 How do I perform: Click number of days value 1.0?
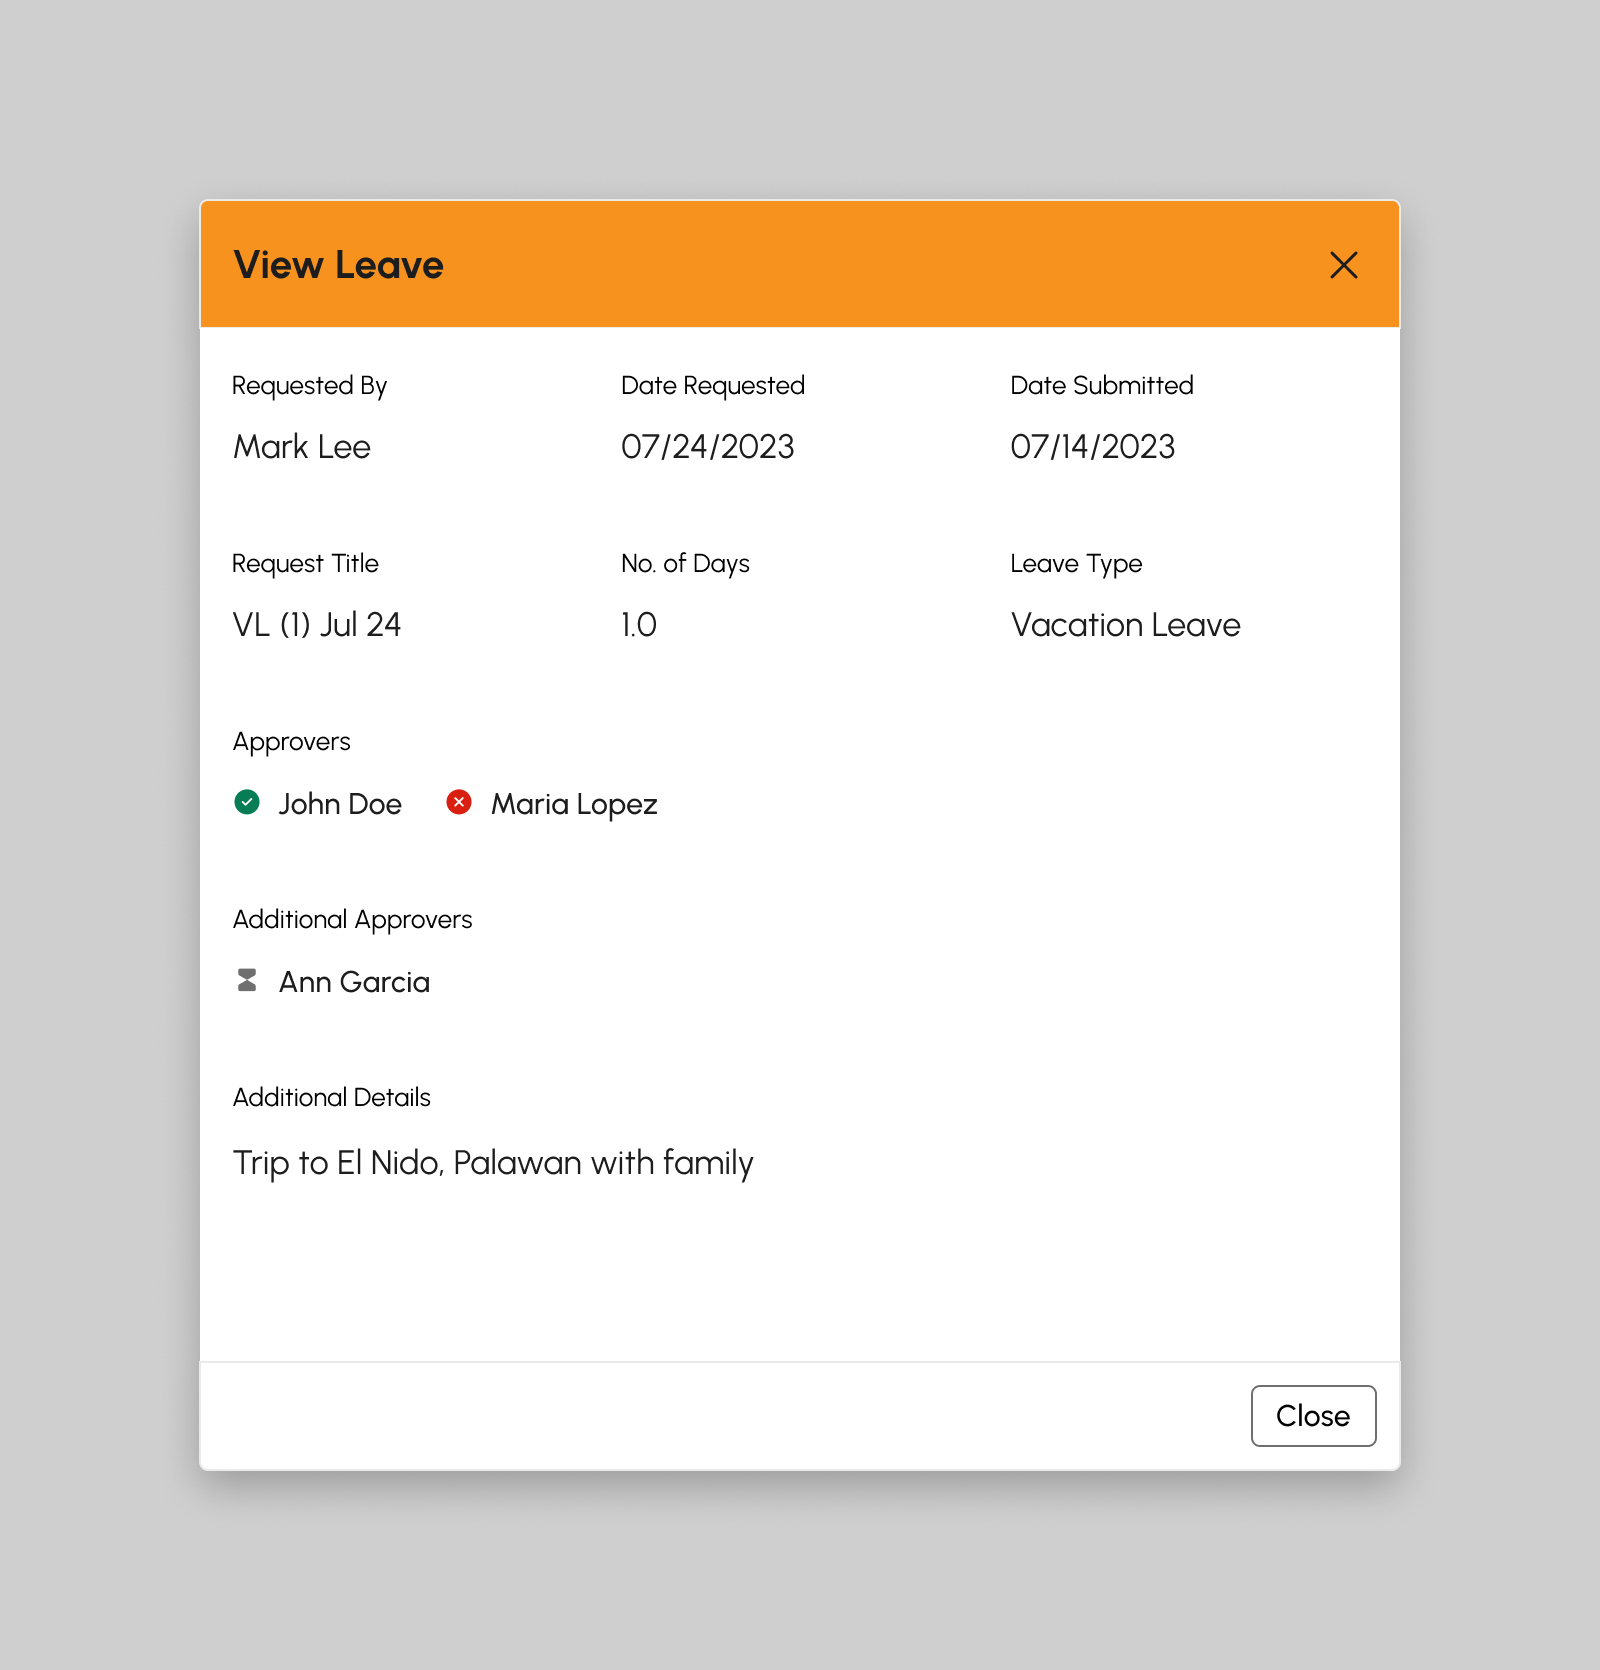click(639, 624)
